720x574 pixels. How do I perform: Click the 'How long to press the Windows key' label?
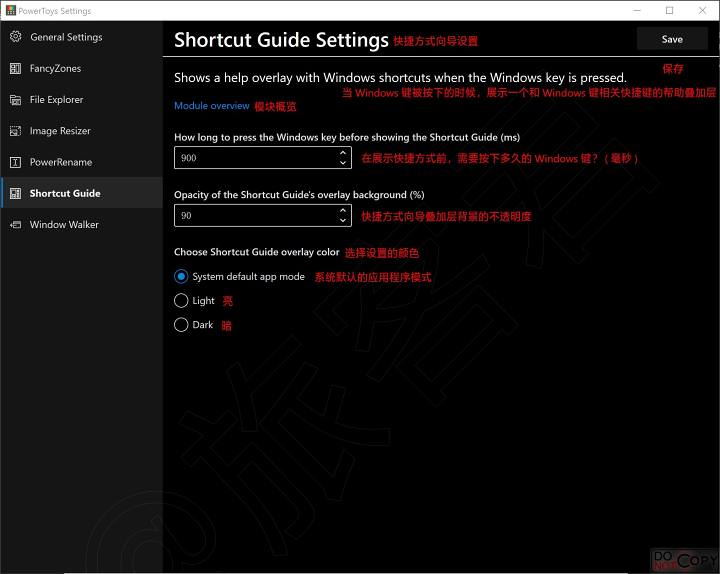click(x=347, y=137)
